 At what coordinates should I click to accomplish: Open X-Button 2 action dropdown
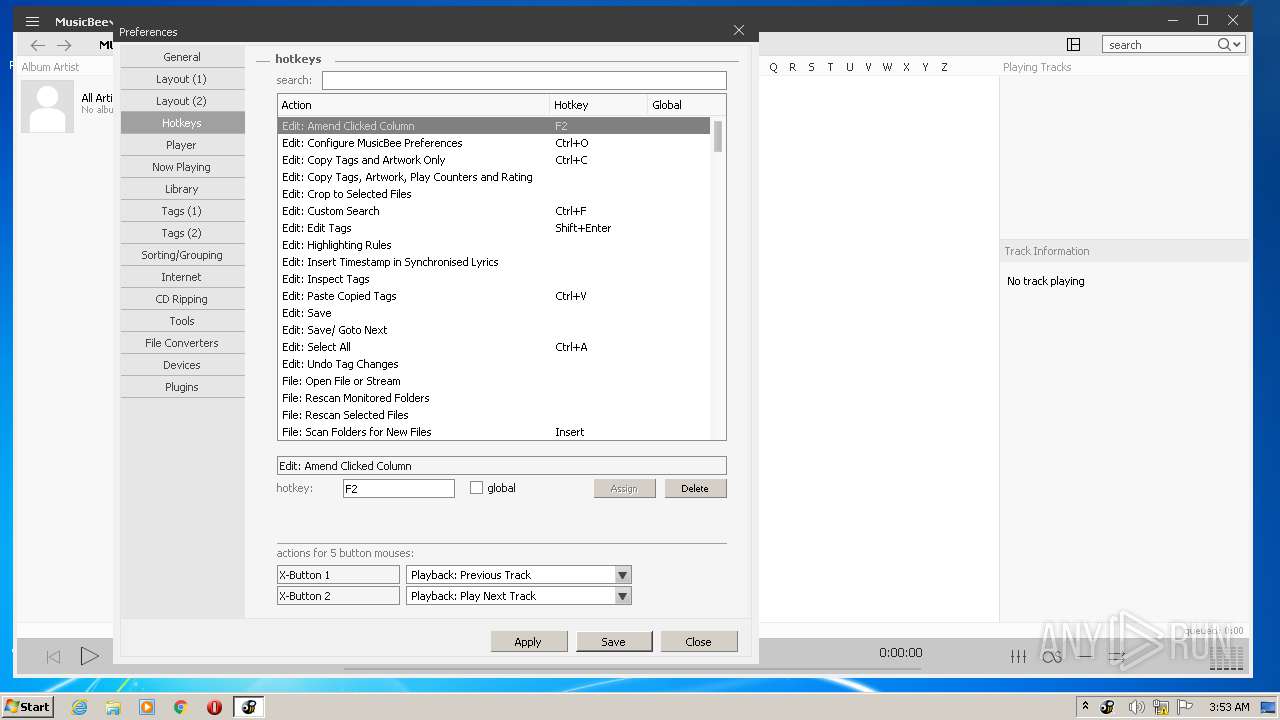622,596
